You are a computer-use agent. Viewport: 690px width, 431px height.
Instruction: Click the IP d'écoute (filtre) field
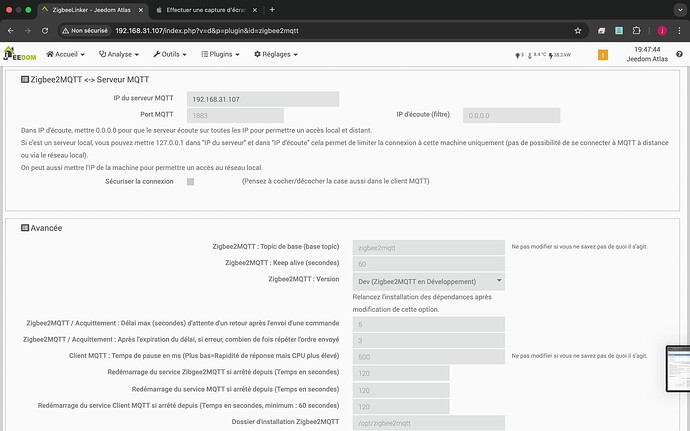coord(511,115)
